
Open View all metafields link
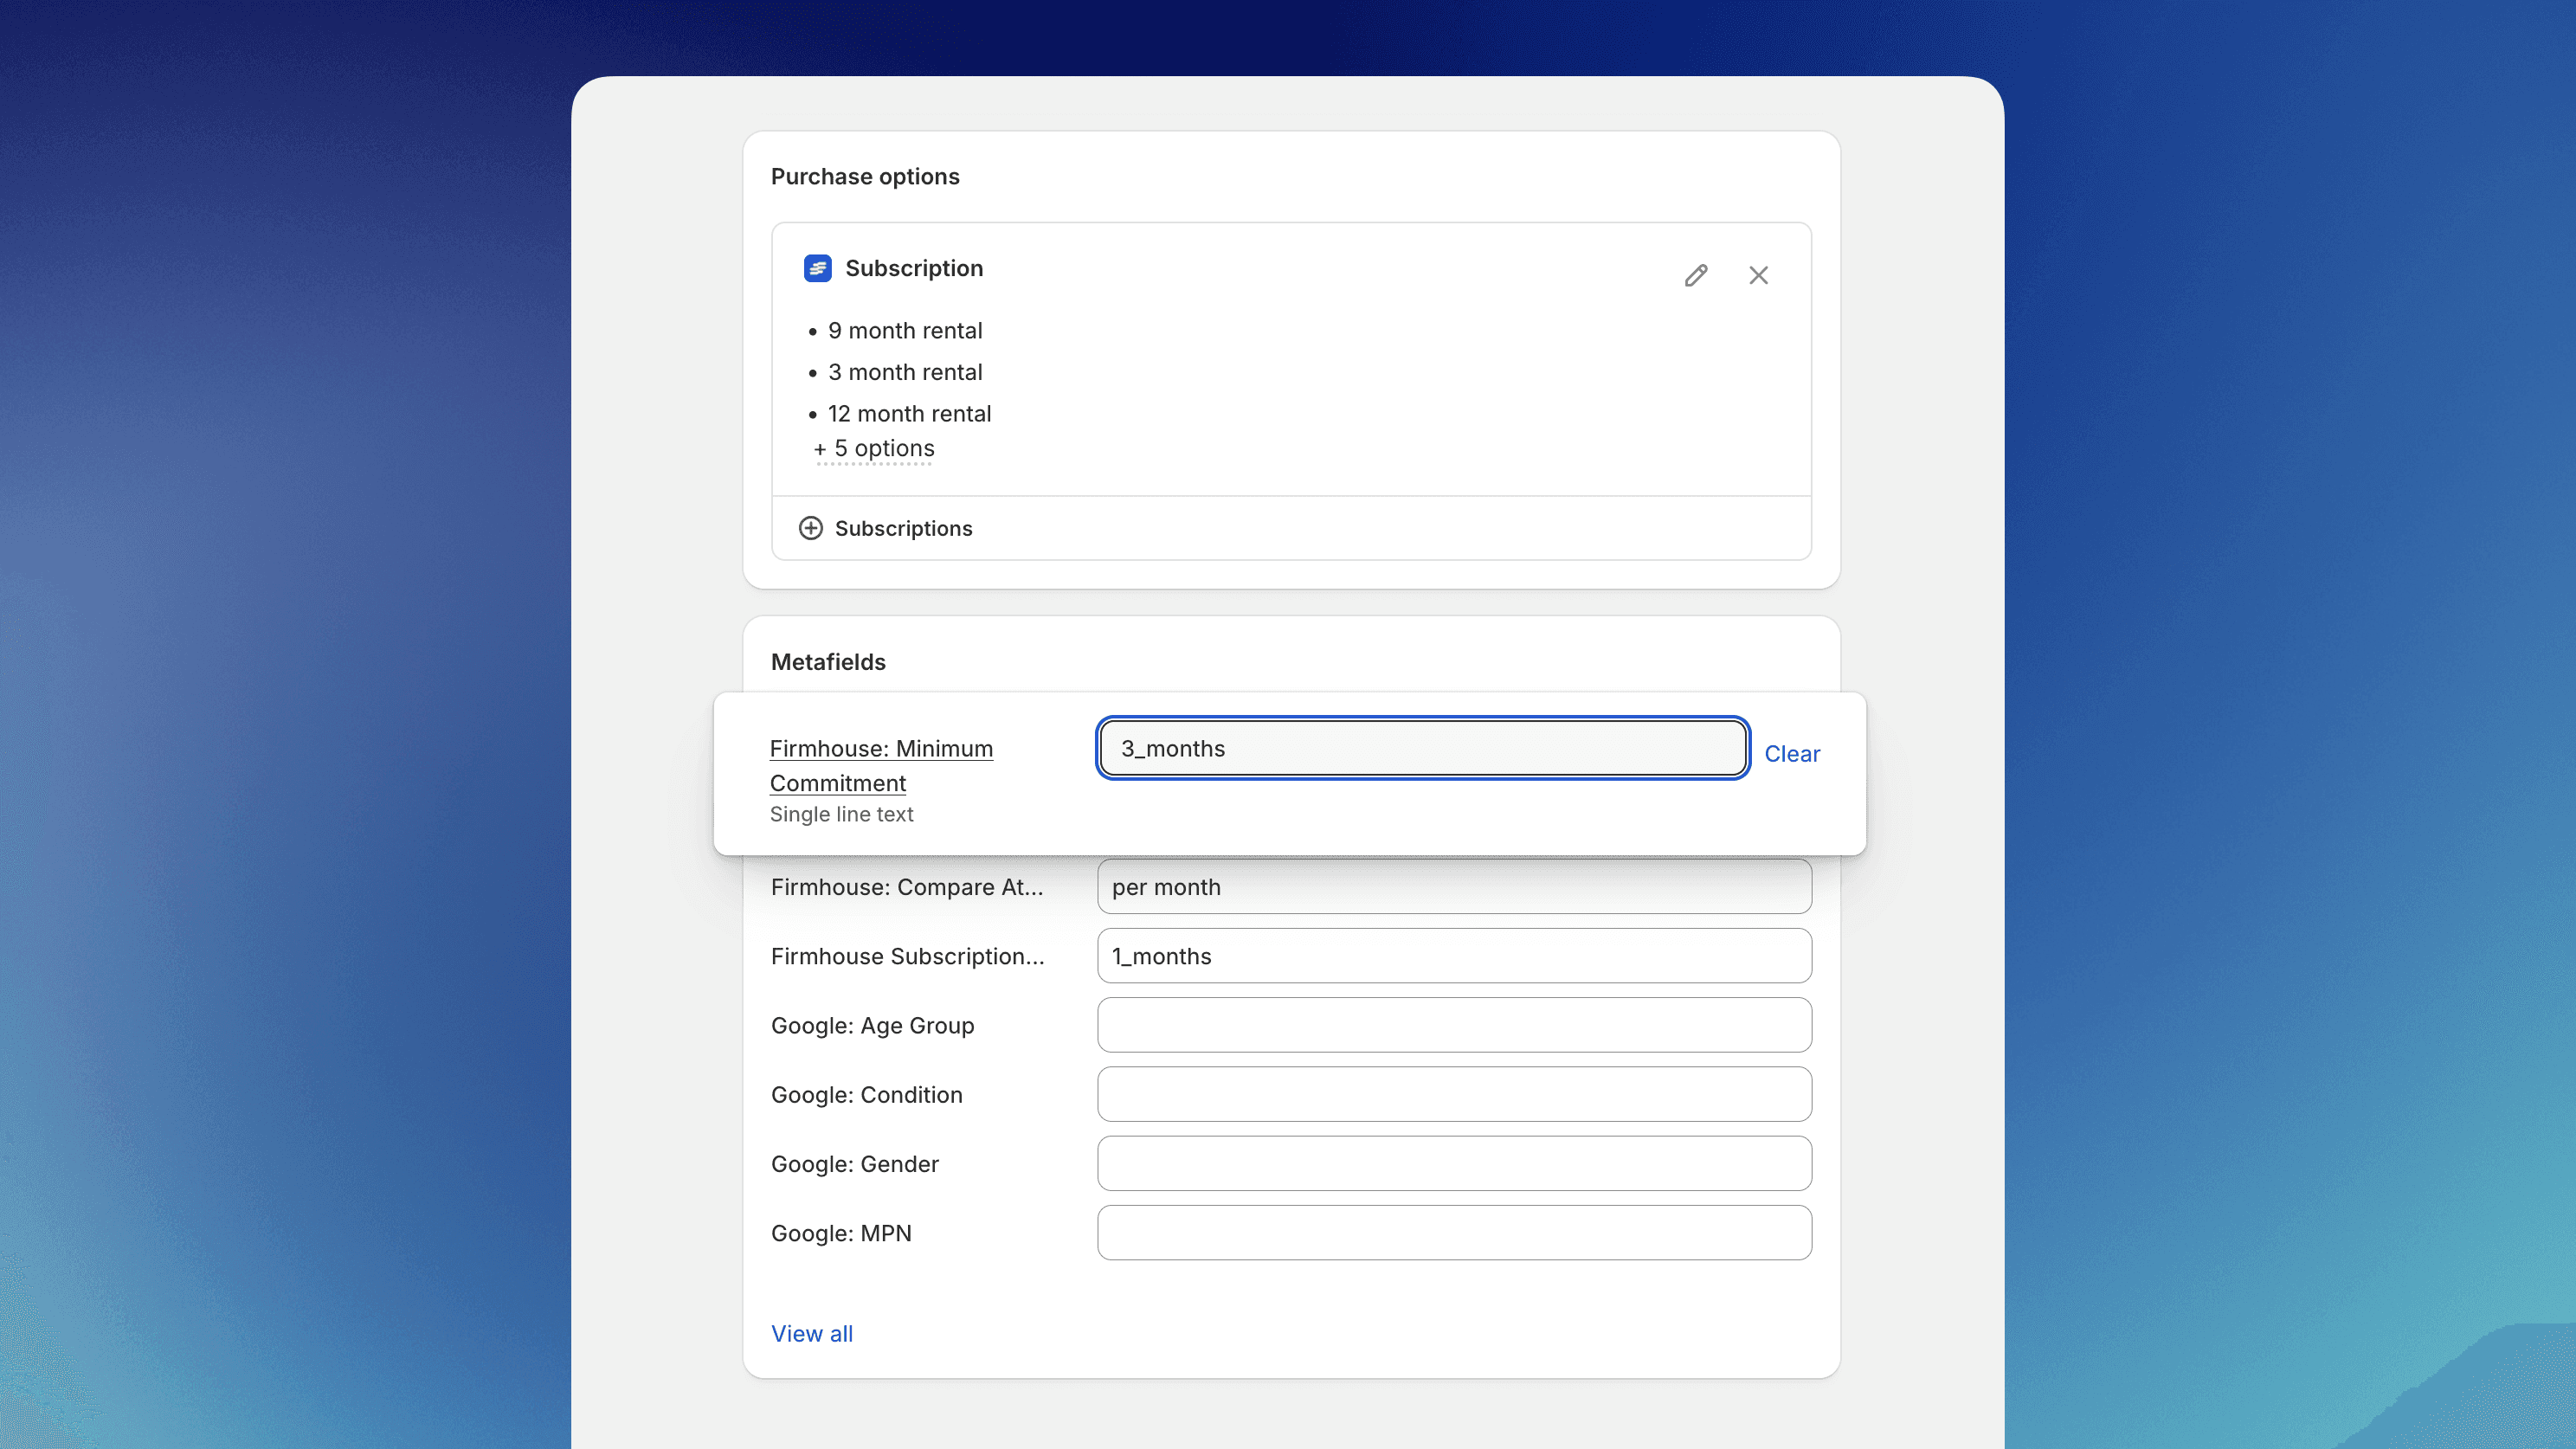811,1333
